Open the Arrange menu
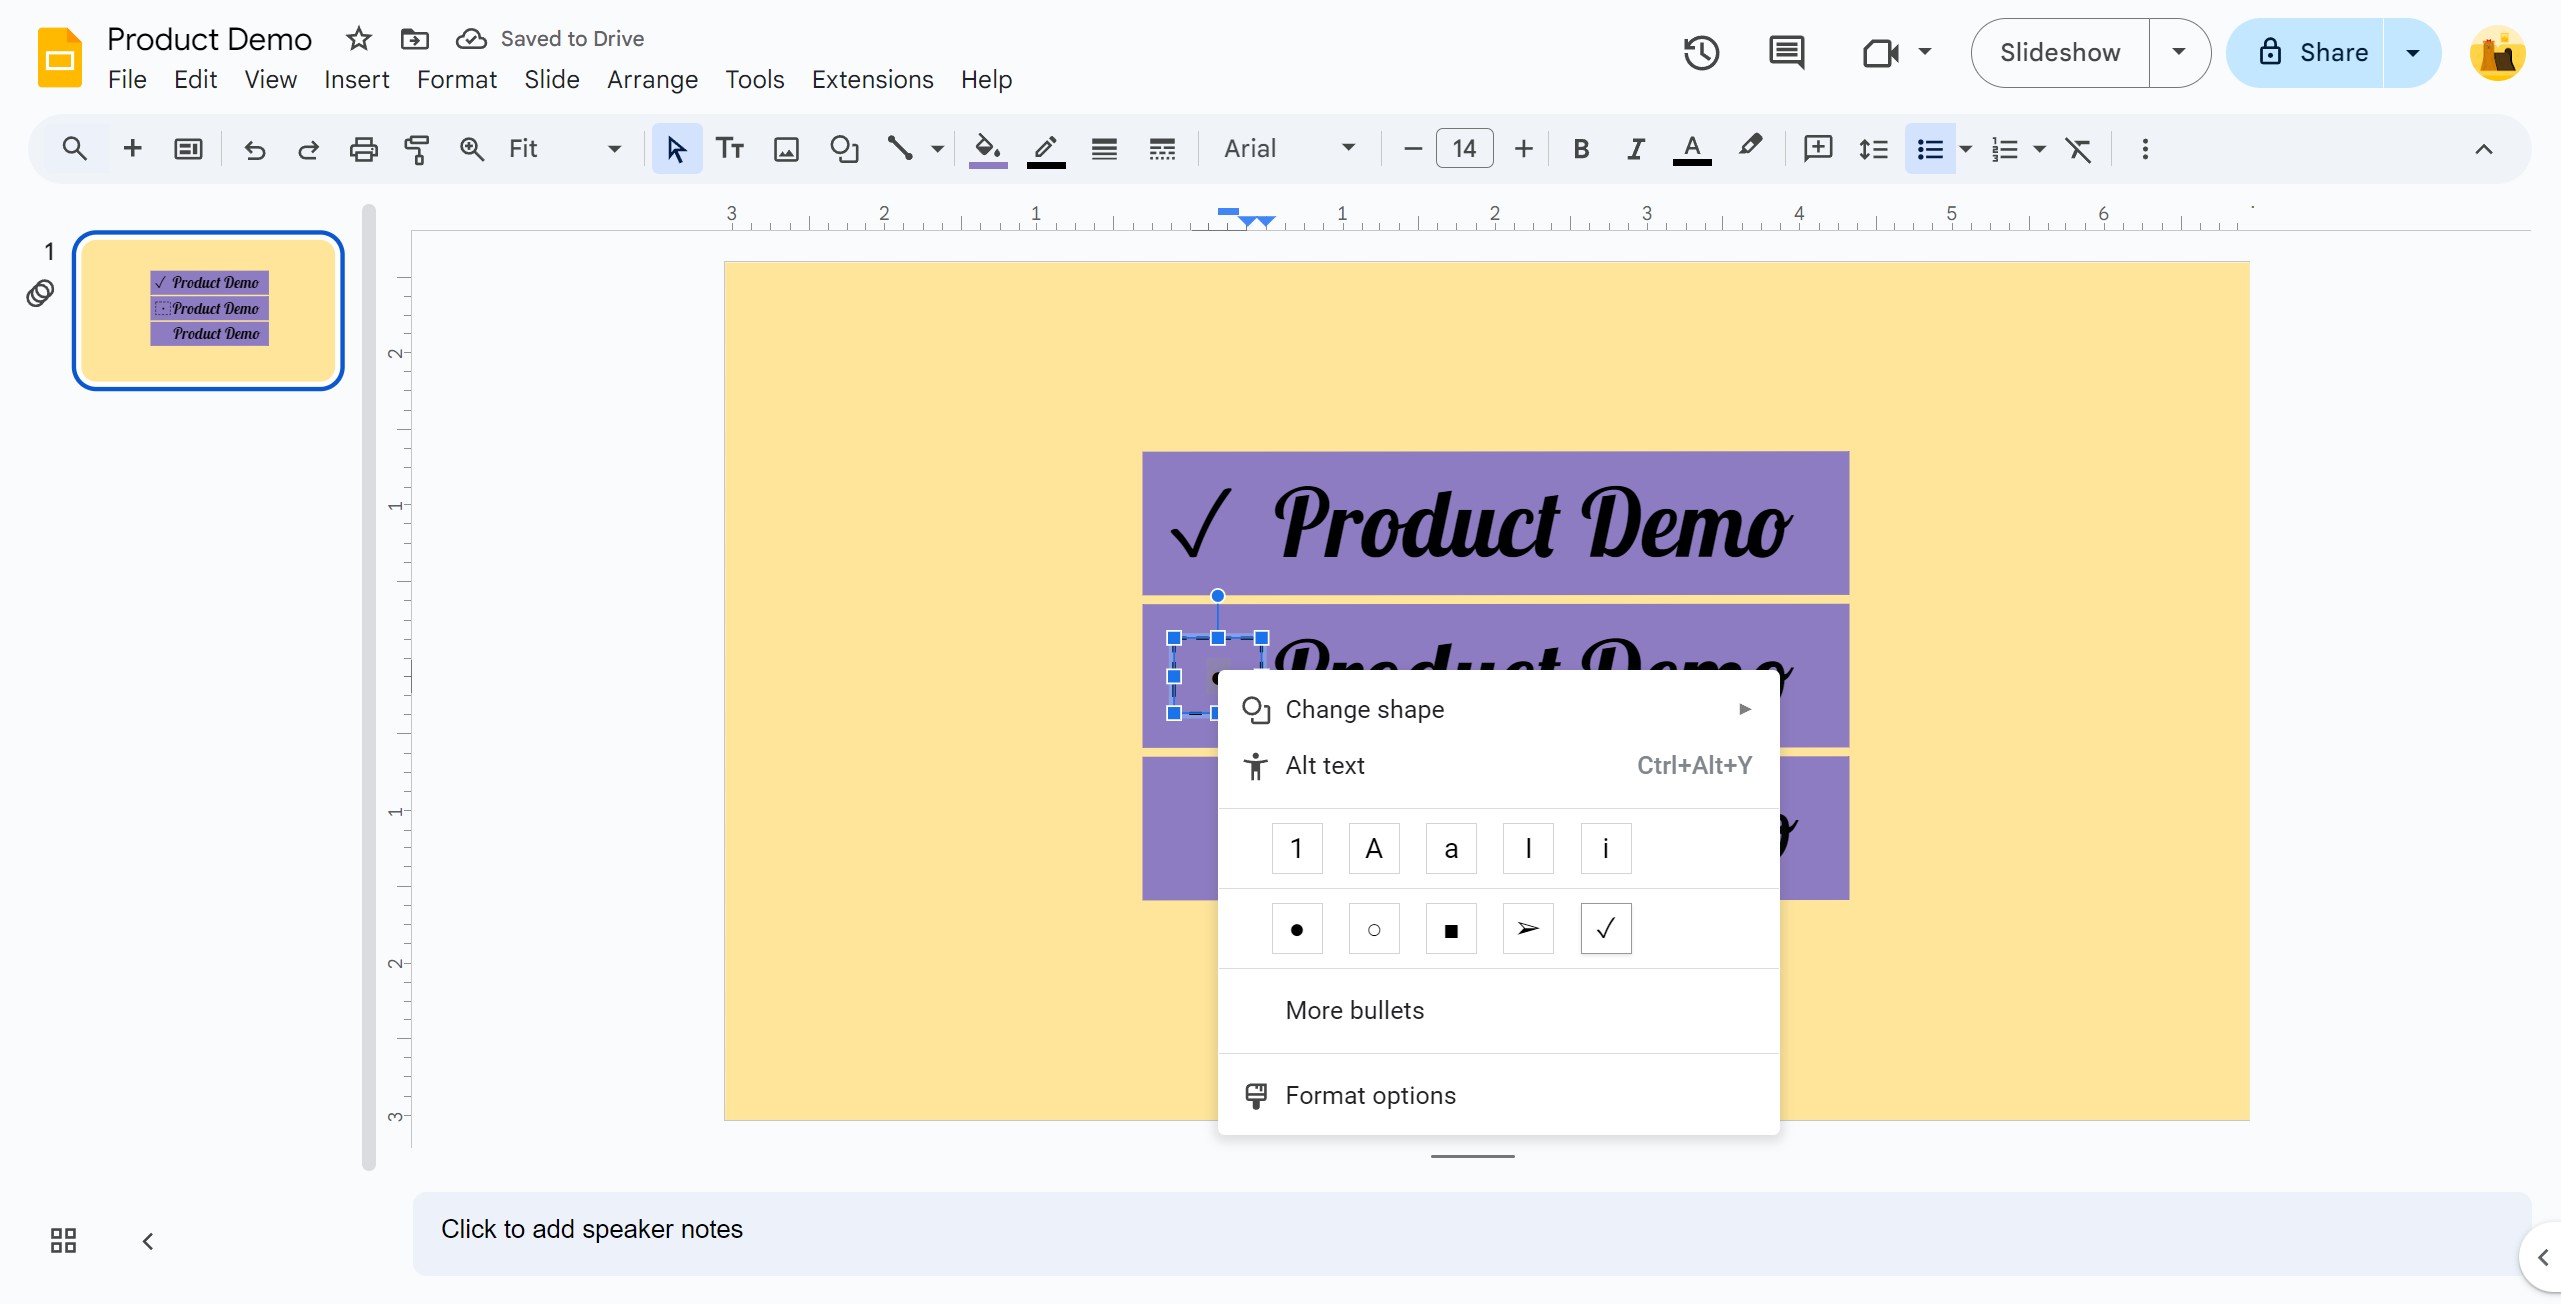Viewport: 2561px width, 1306px height. pyautogui.click(x=652, y=79)
